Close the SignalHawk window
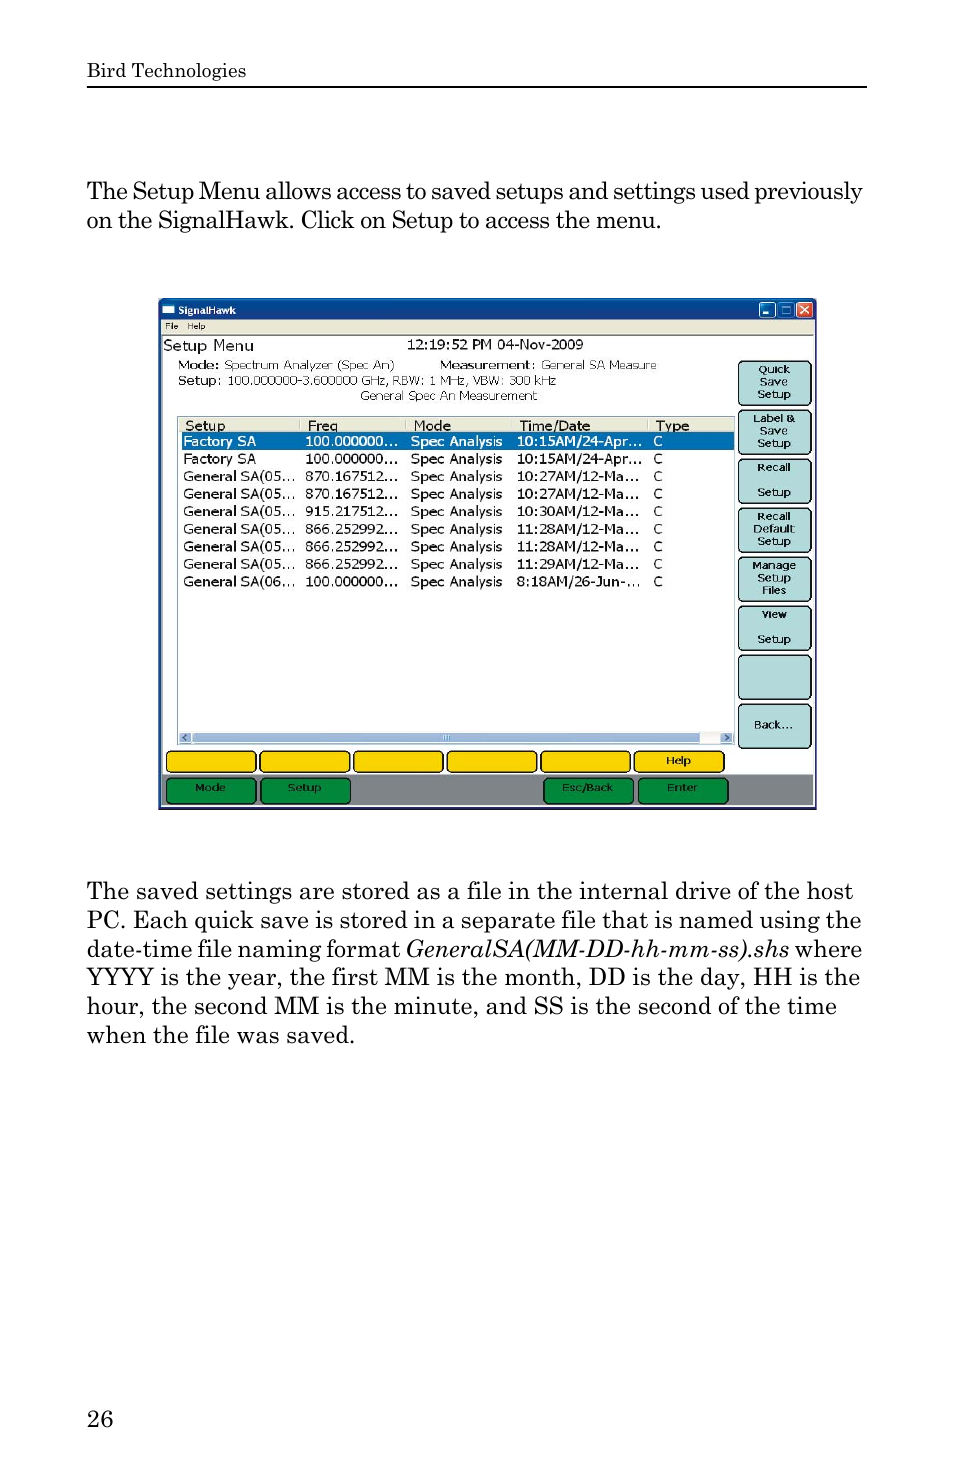This screenshot has height=1475, width=954. (x=804, y=310)
